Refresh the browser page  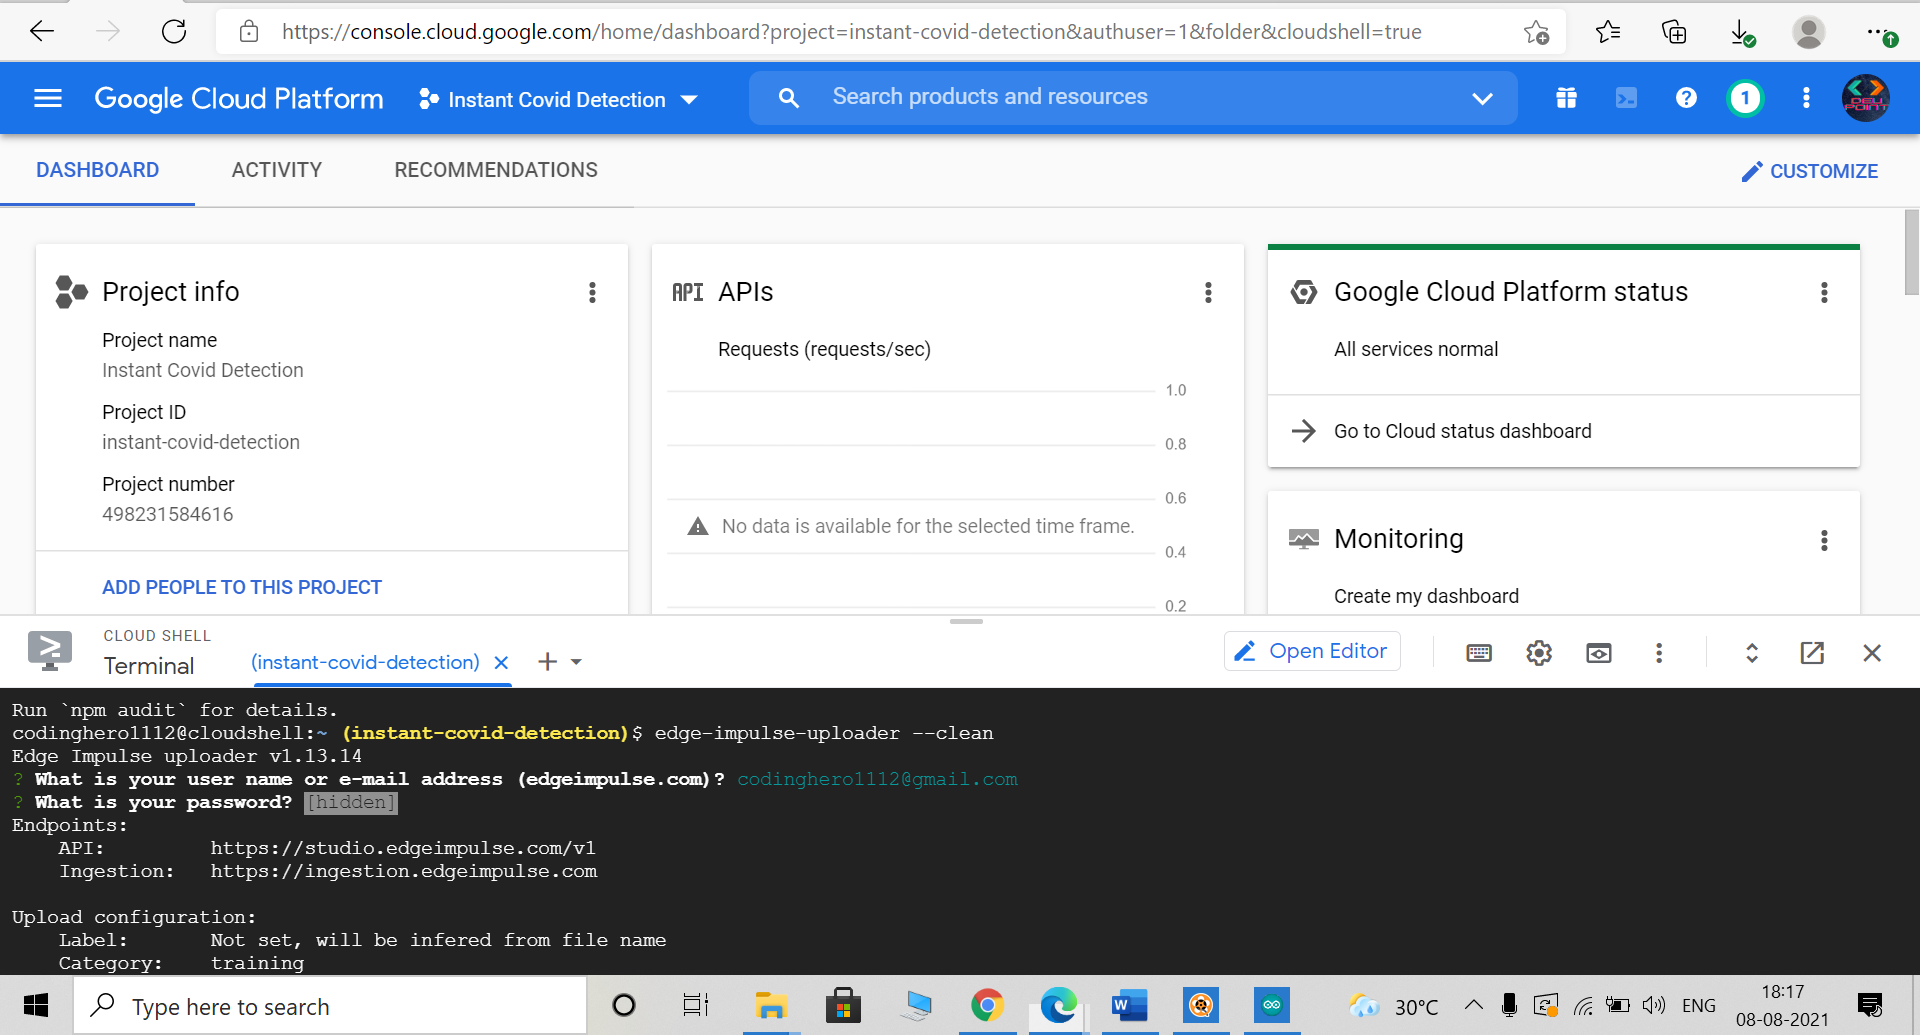click(x=174, y=32)
